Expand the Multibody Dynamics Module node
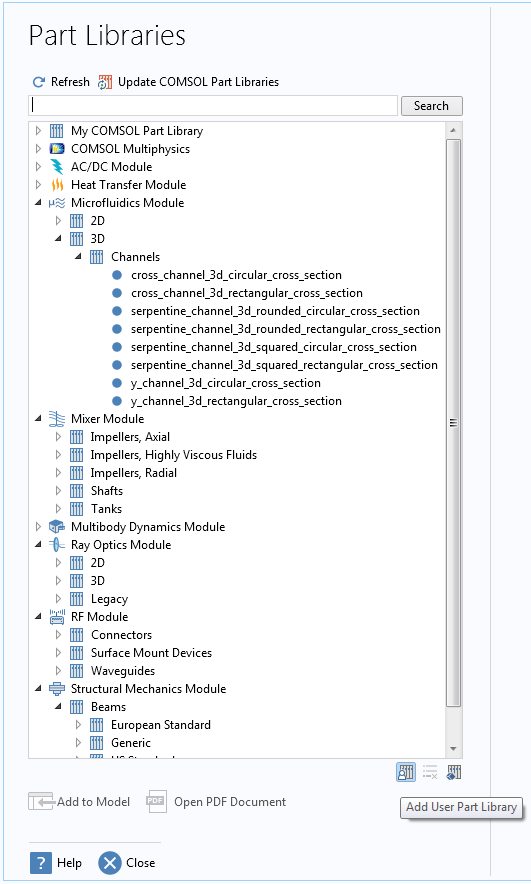 tap(38, 527)
